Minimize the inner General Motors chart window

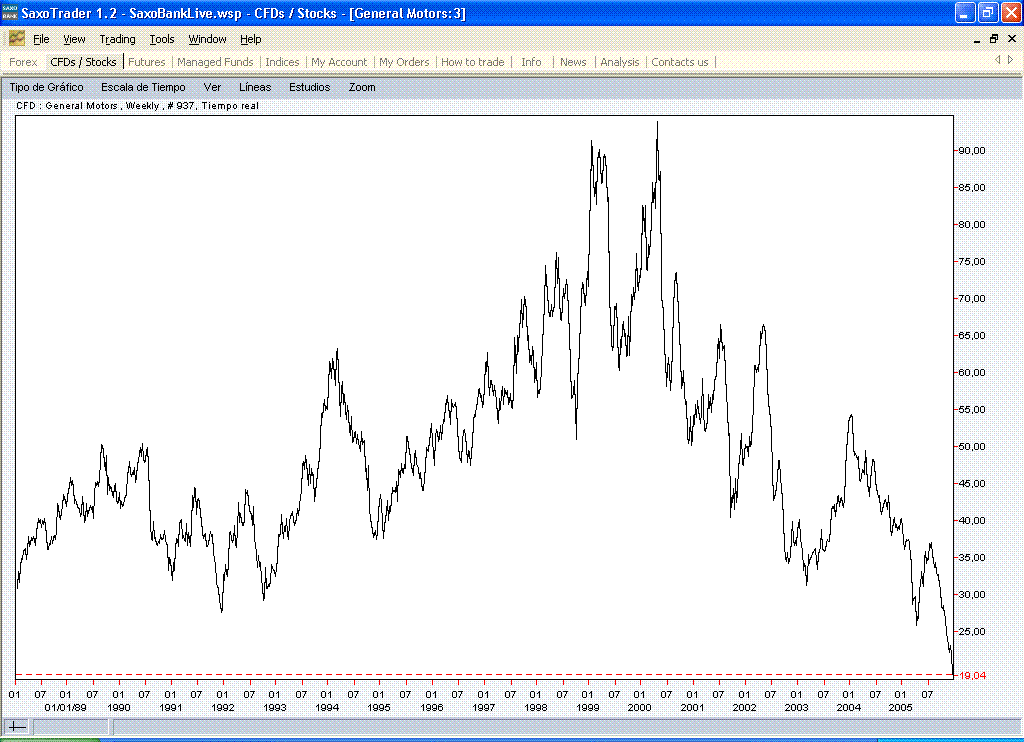pos(977,39)
